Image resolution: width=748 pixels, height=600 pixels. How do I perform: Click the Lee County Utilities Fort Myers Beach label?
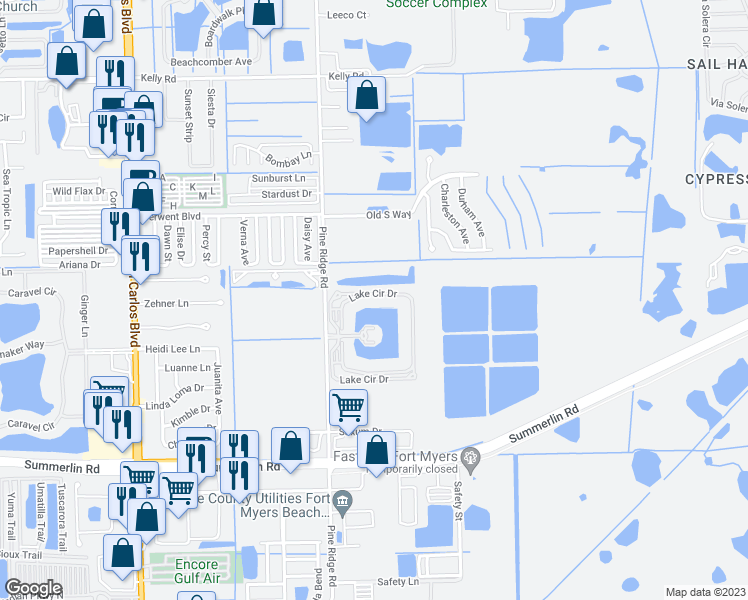(261, 506)
